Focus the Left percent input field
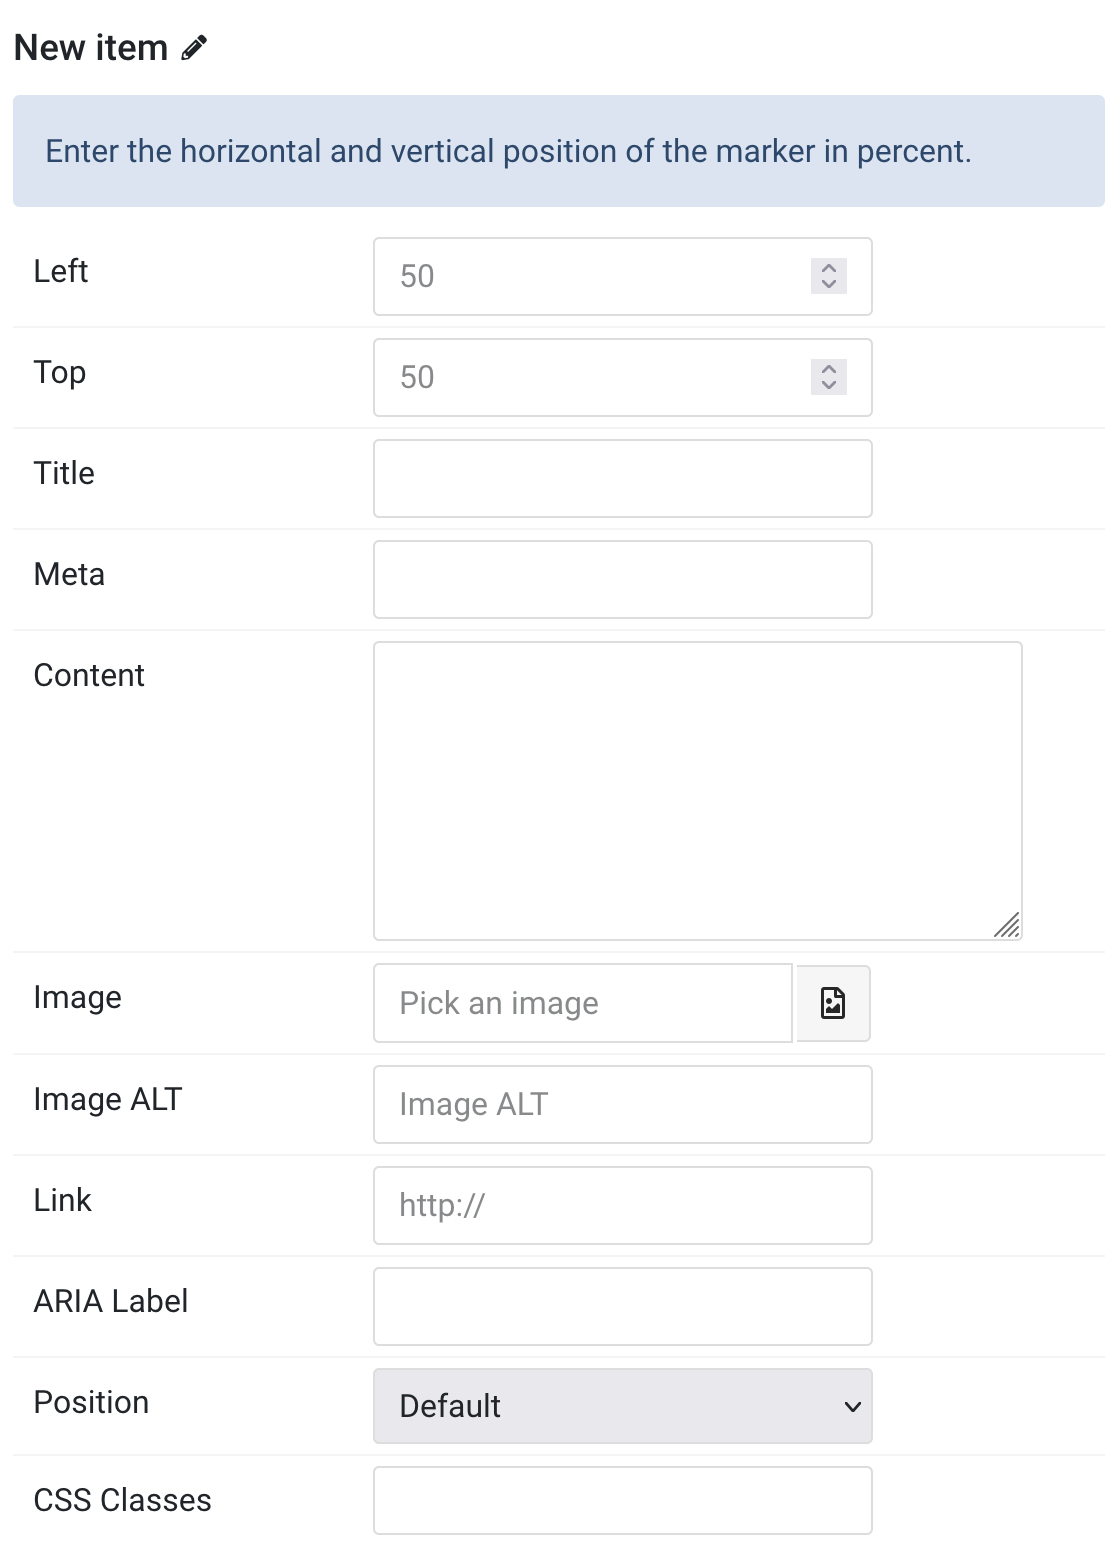The width and height of the screenshot is (1120, 1564). pyautogui.click(x=623, y=276)
